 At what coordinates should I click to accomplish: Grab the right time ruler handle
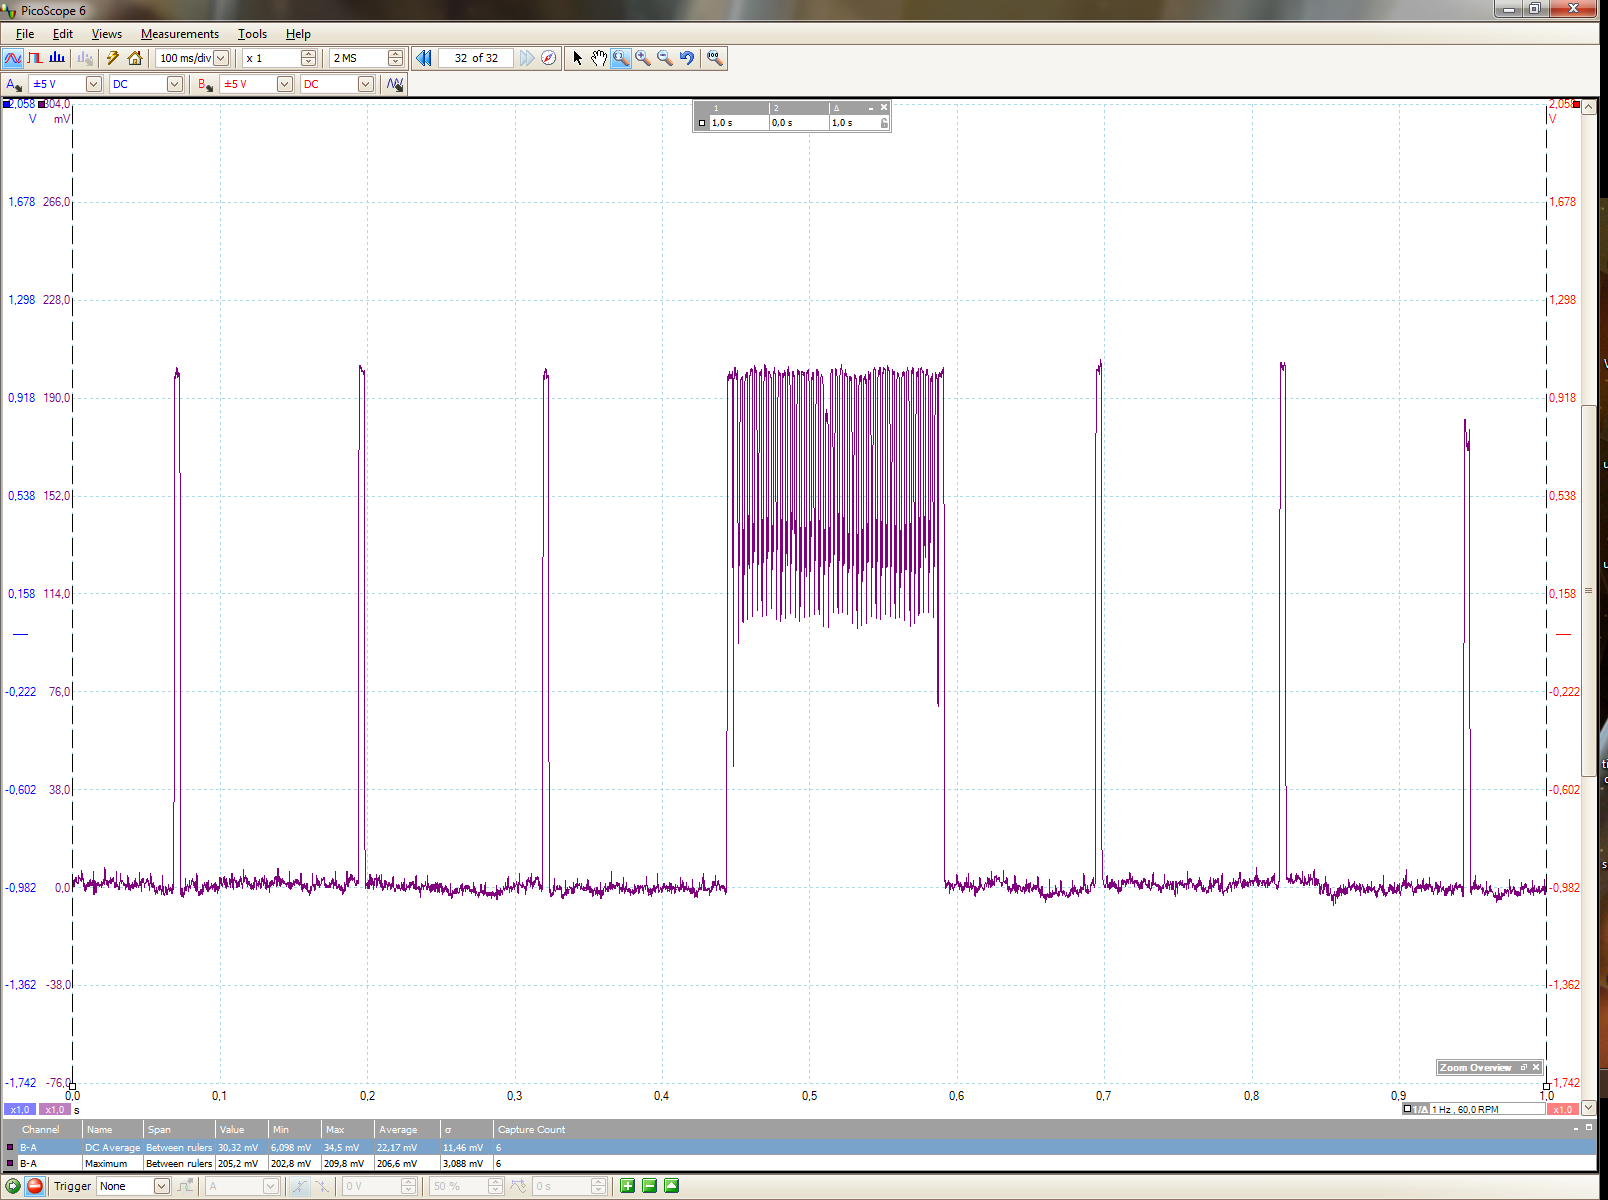[1547, 1085]
